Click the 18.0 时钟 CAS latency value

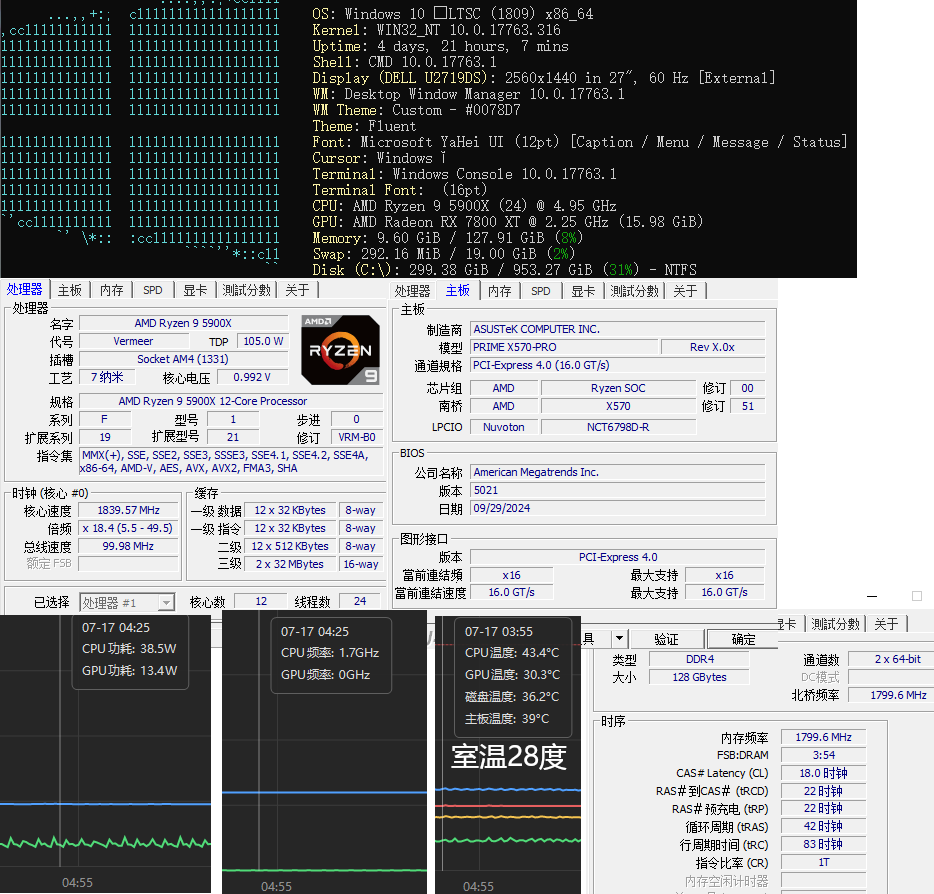(823, 772)
